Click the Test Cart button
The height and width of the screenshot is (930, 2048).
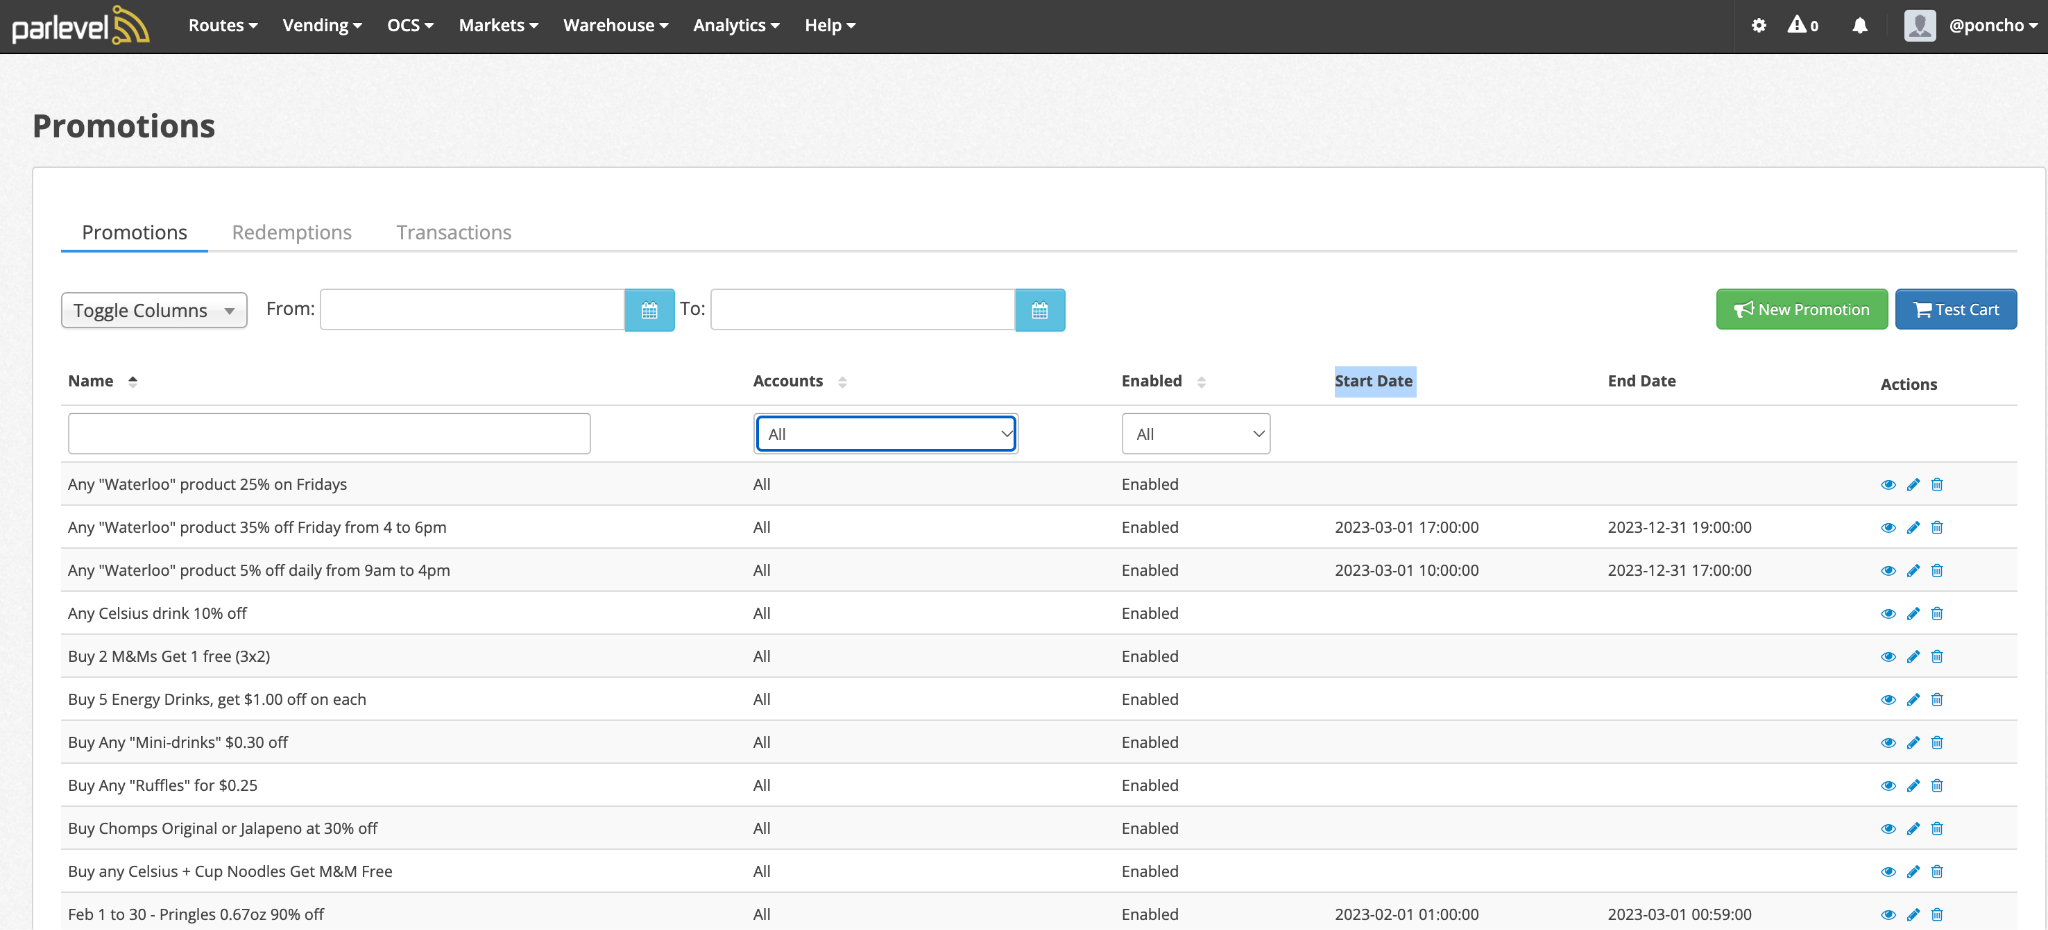(x=1956, y=309)
